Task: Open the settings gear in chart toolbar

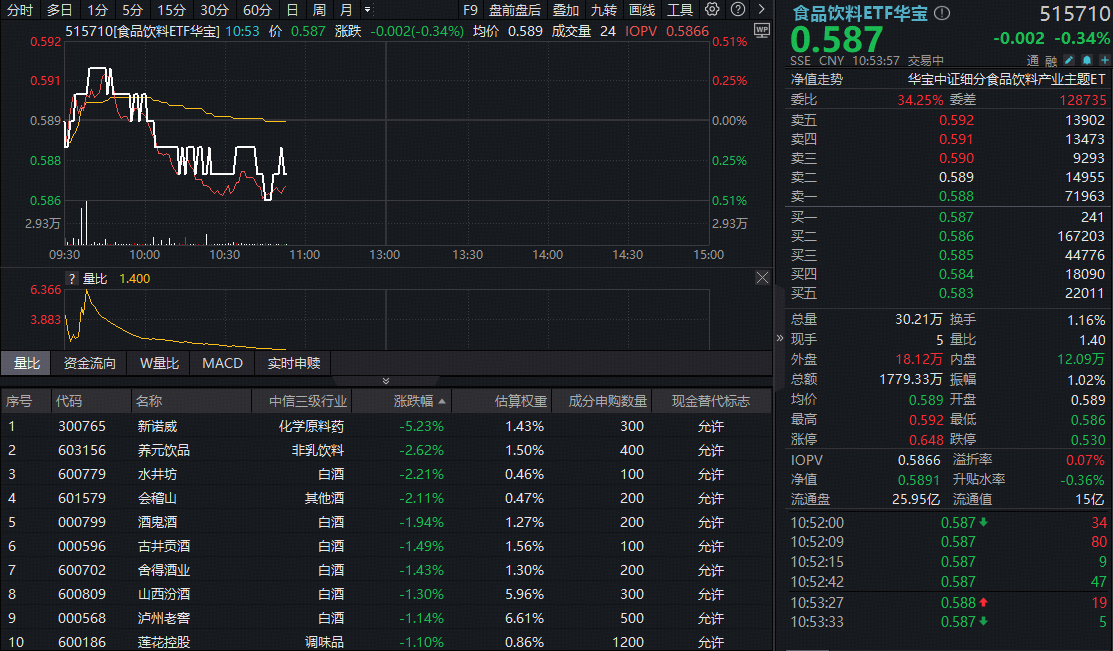Action: (712, 10)
